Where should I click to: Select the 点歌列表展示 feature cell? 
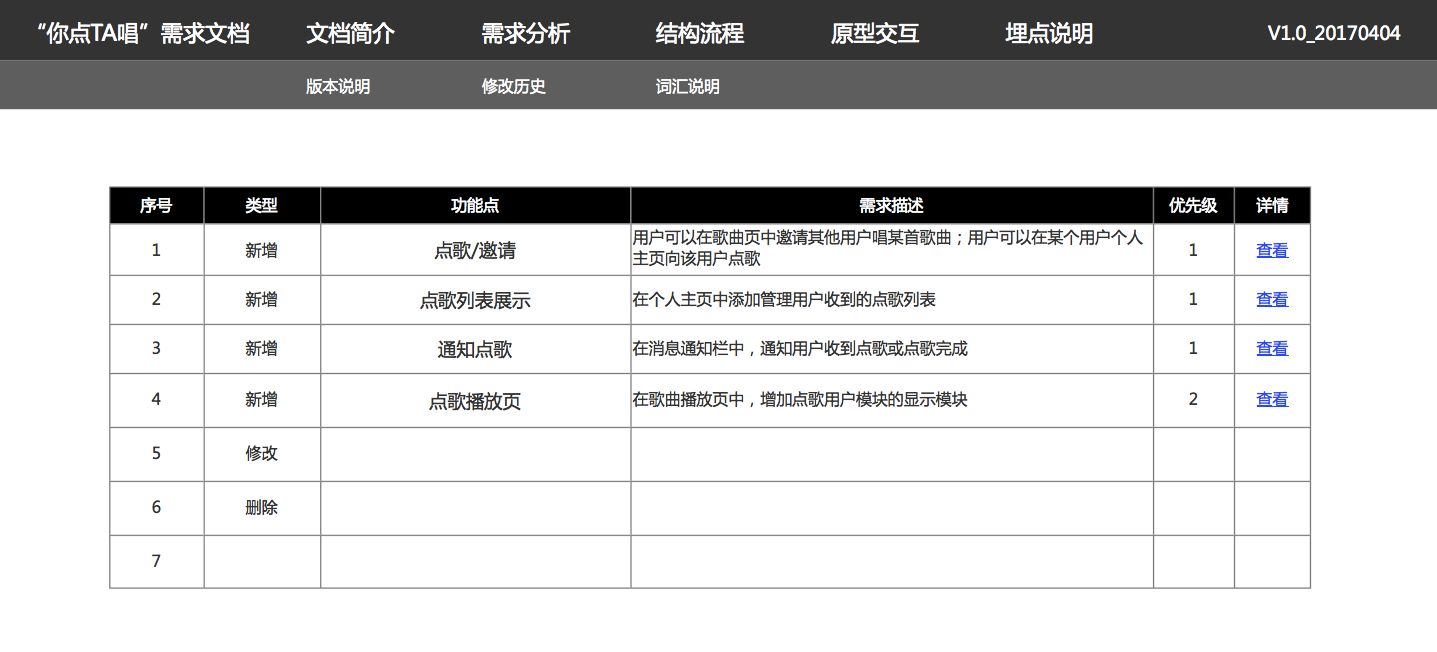click(x=475, y=300)
